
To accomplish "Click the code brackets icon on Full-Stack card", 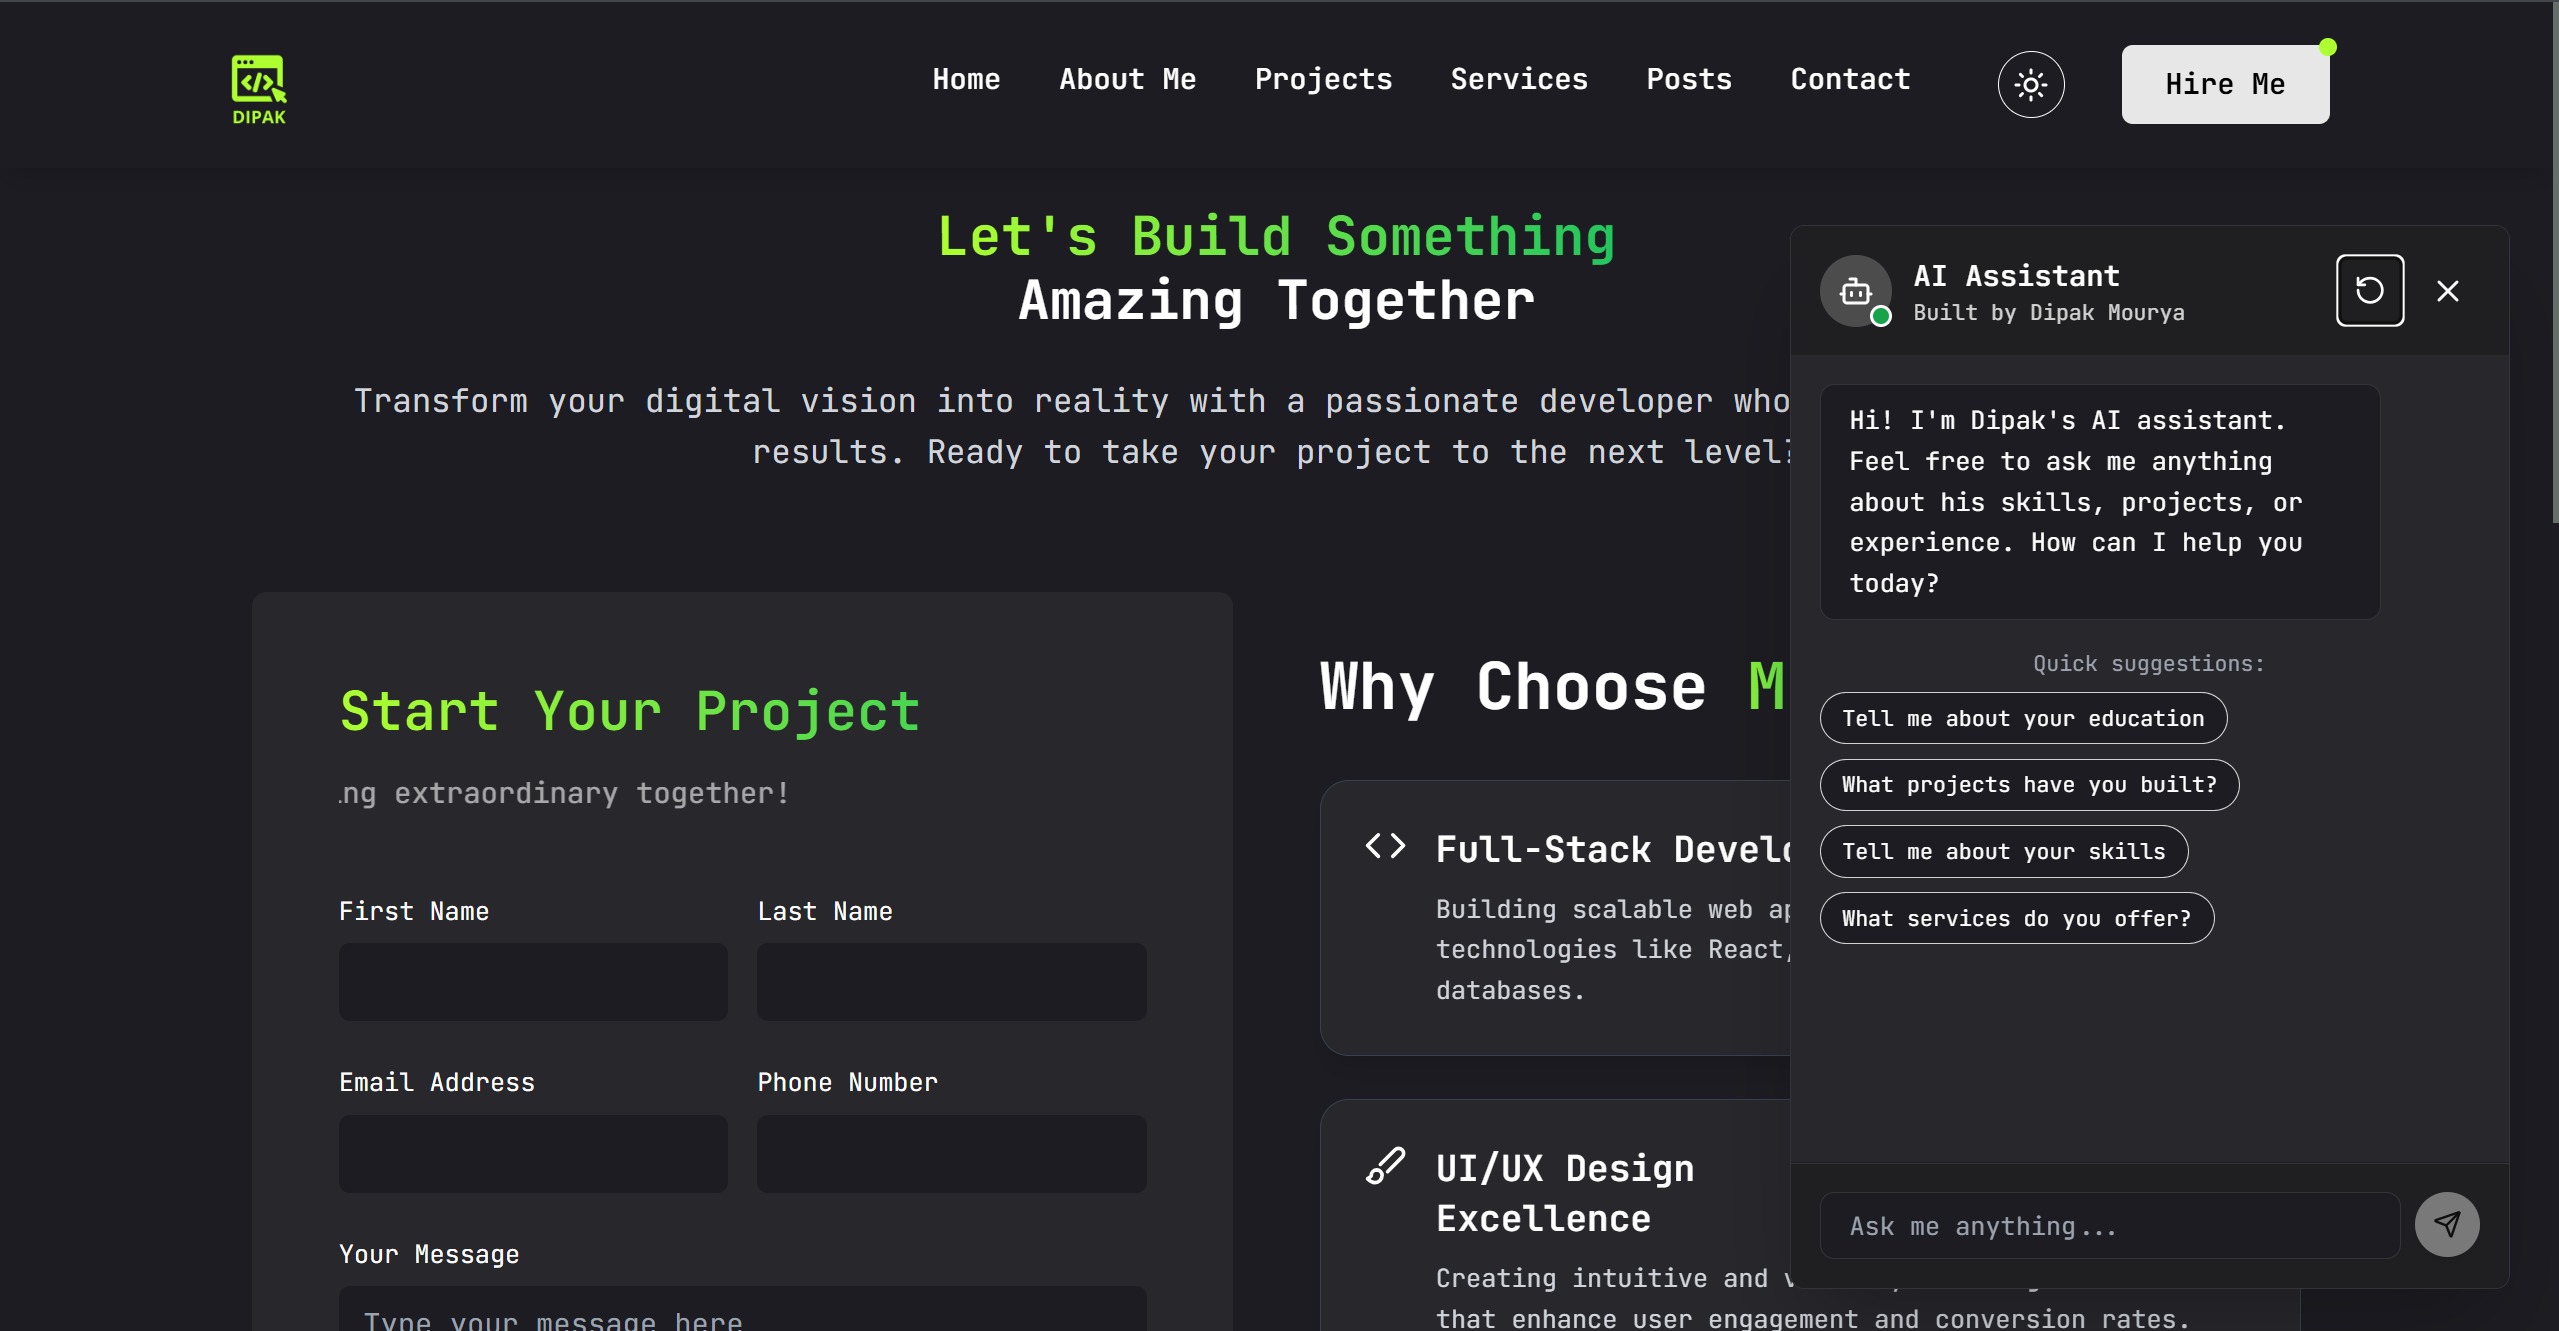I will [x=1383, y=845].
